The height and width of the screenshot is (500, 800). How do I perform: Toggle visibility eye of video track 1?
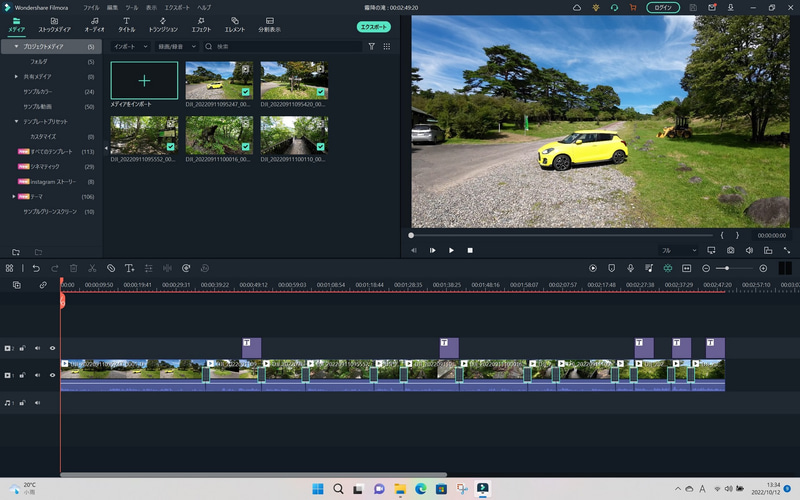point(52,375)
